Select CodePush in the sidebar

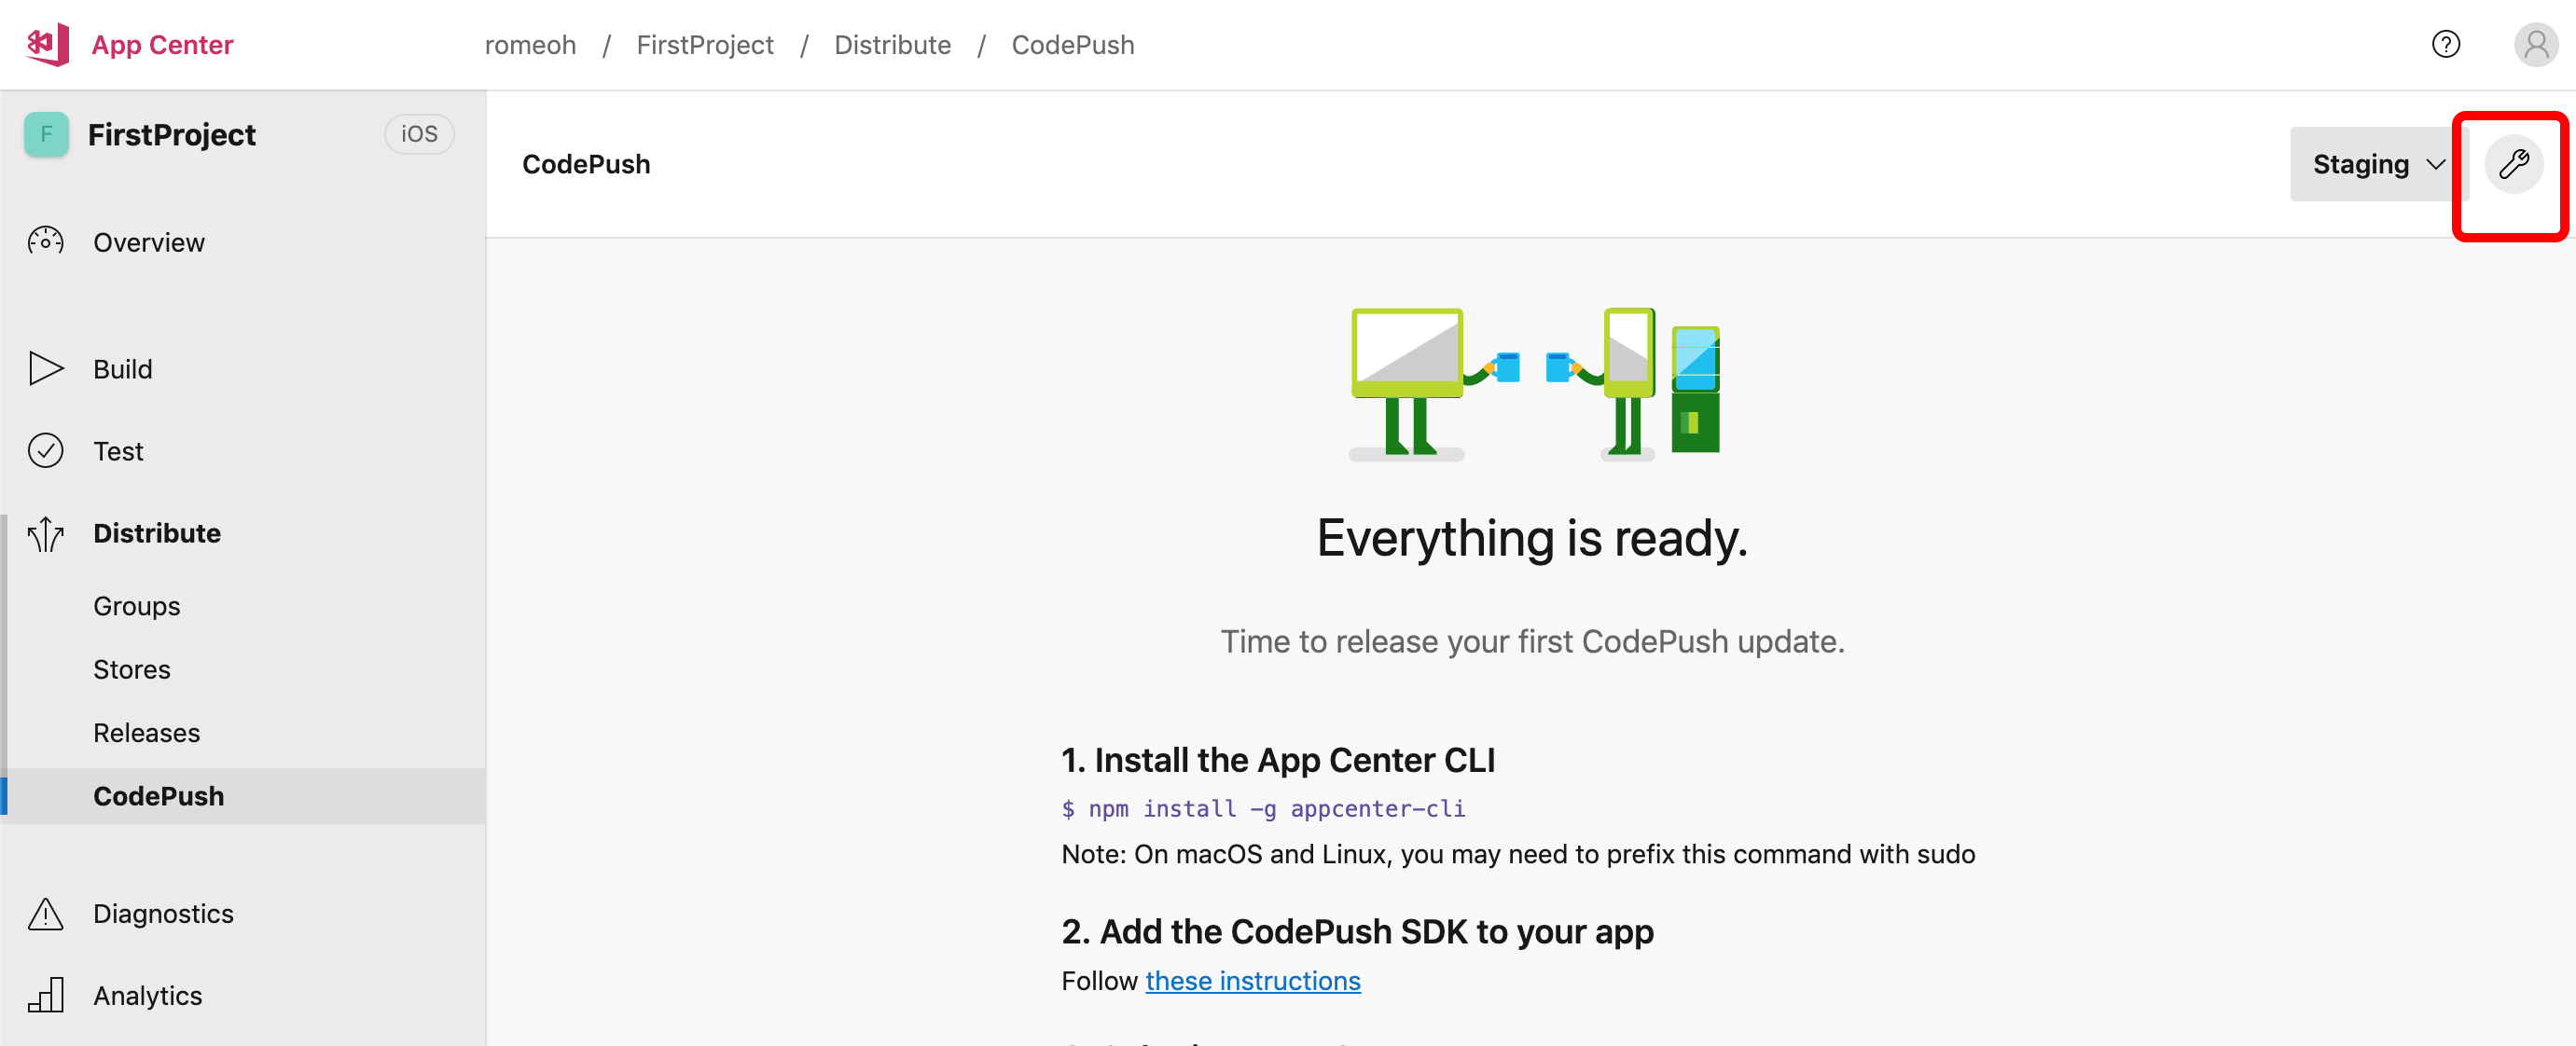tap(159, 796)
